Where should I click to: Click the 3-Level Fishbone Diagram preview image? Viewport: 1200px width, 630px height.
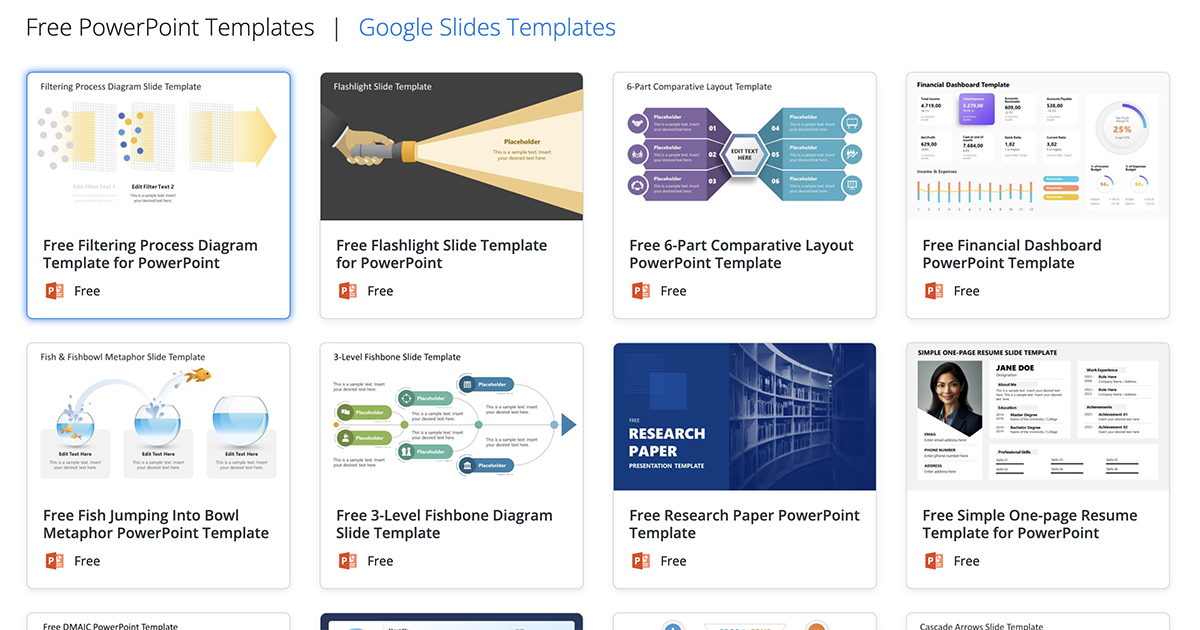(451, 416)
